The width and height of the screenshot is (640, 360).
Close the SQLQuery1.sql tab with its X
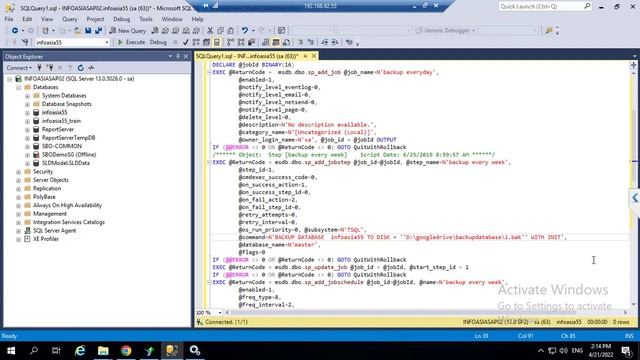[x=314, y=56]
